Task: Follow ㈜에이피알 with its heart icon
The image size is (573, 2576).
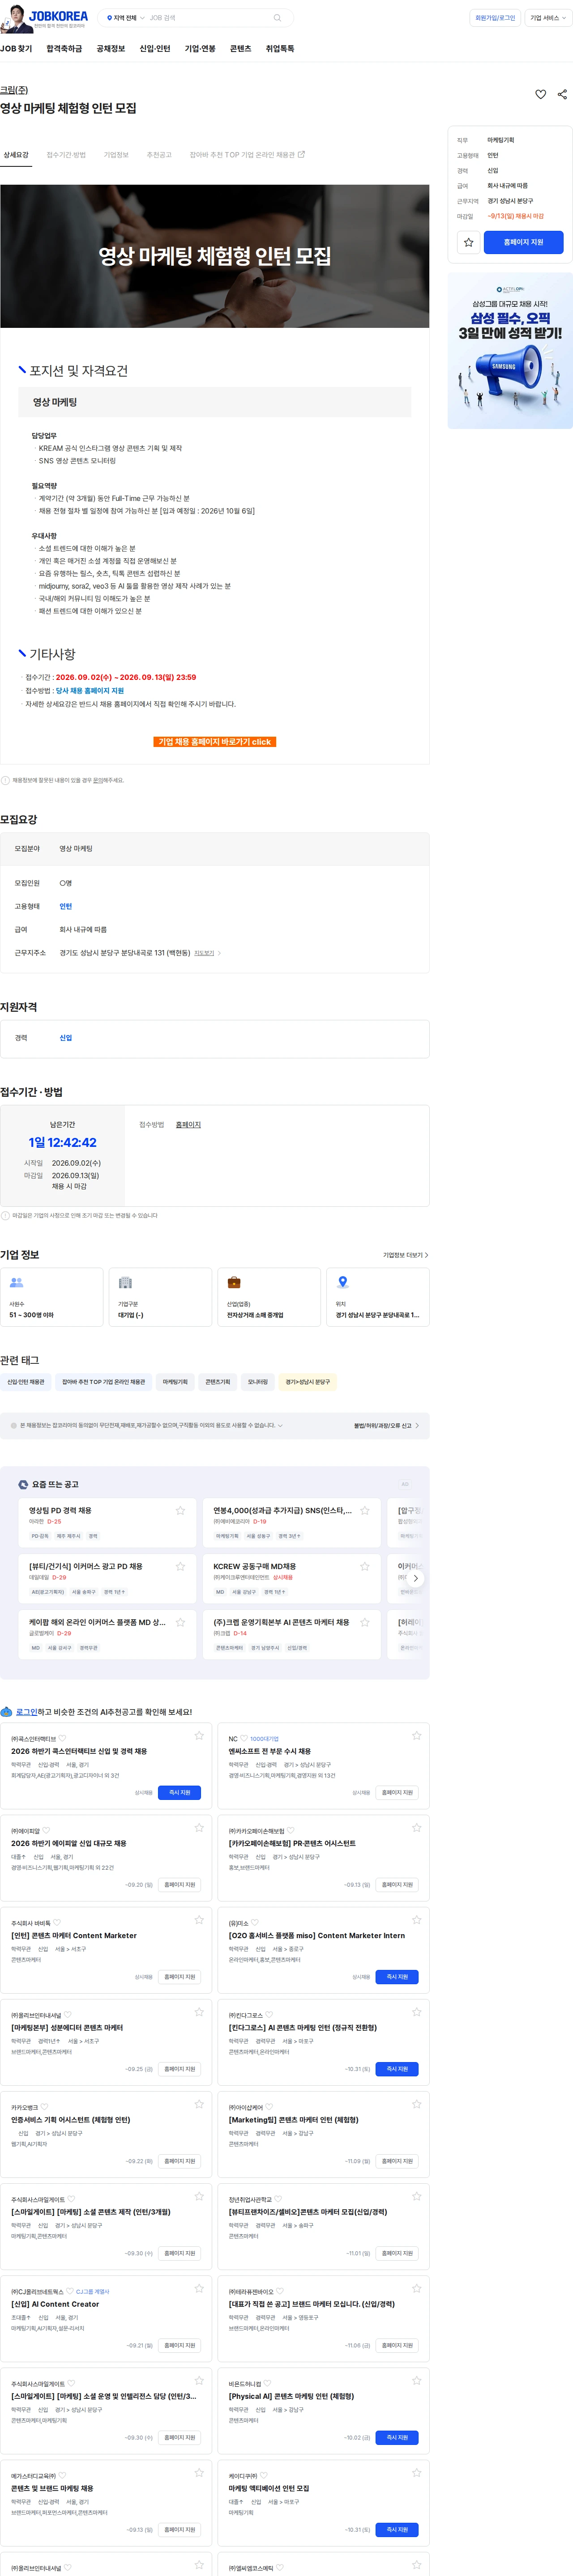Action: (46, 1830)
